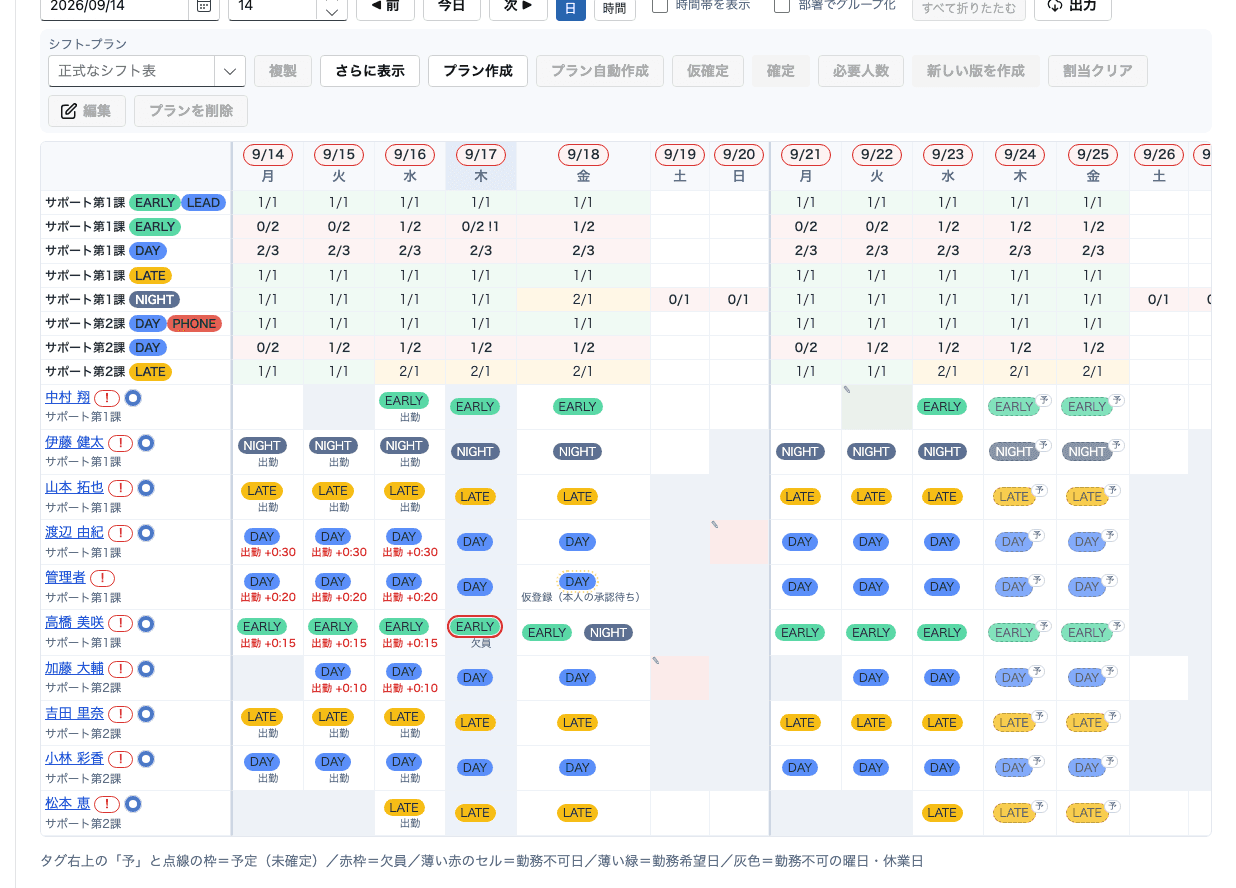Click the blue circle icon for 伊藤 健太
1236x888 pixels.
145,443
